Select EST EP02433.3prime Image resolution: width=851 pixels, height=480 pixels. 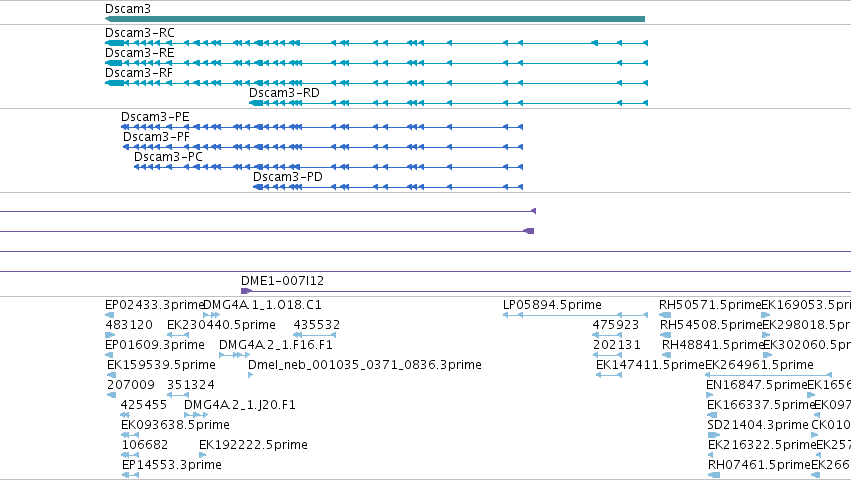coord(154,305)
